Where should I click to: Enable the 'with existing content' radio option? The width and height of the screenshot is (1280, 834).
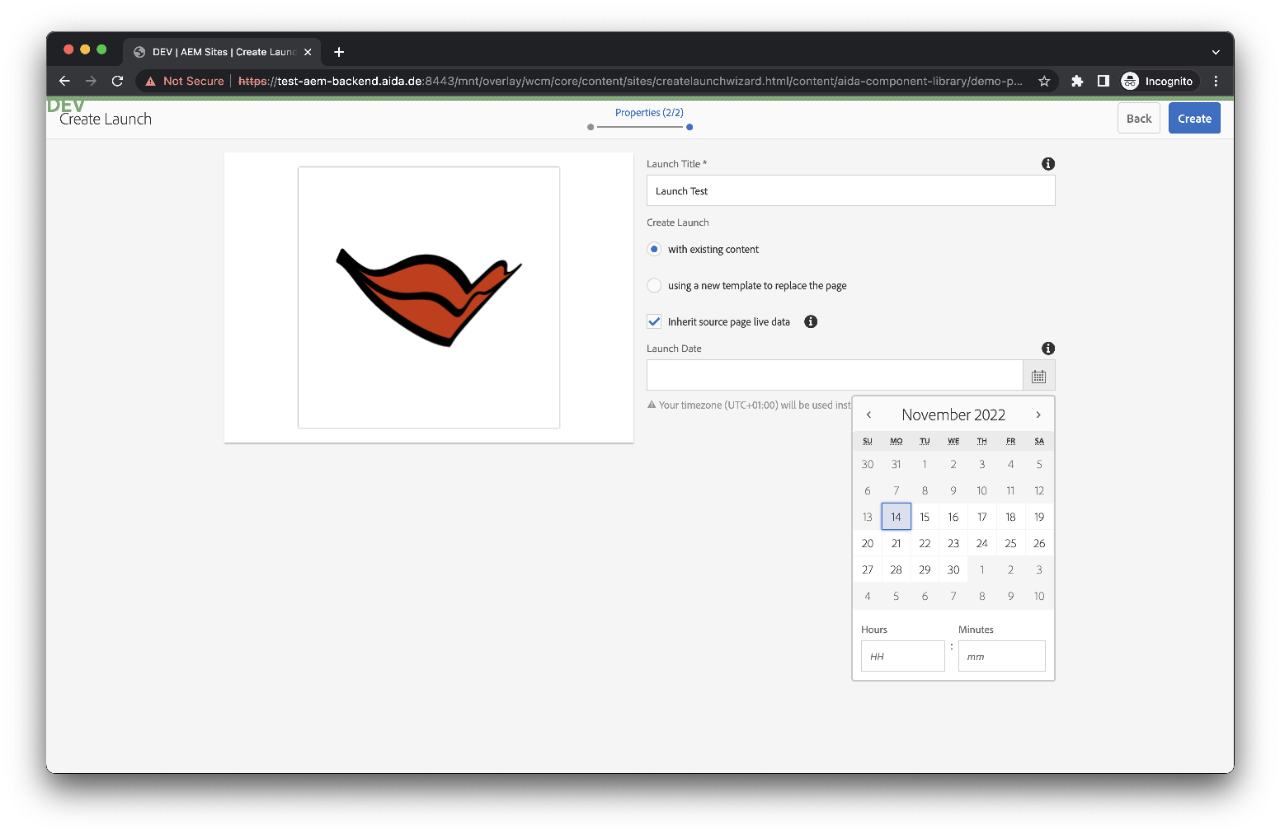(x=653, y=249)
